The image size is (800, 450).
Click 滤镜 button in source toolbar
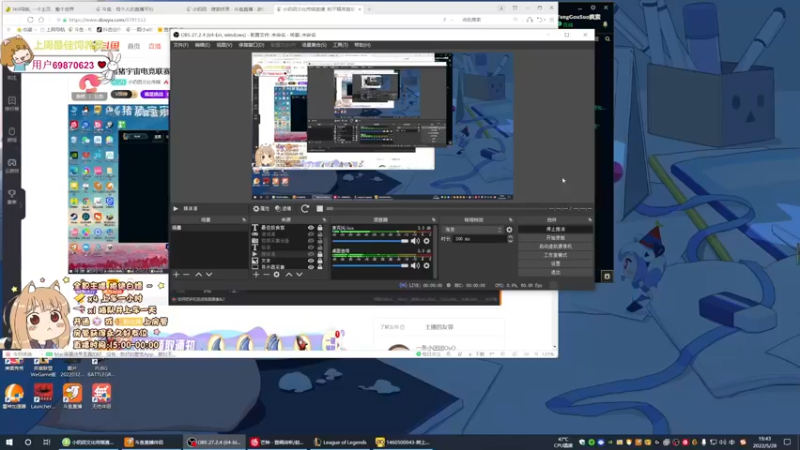(283, 208)
